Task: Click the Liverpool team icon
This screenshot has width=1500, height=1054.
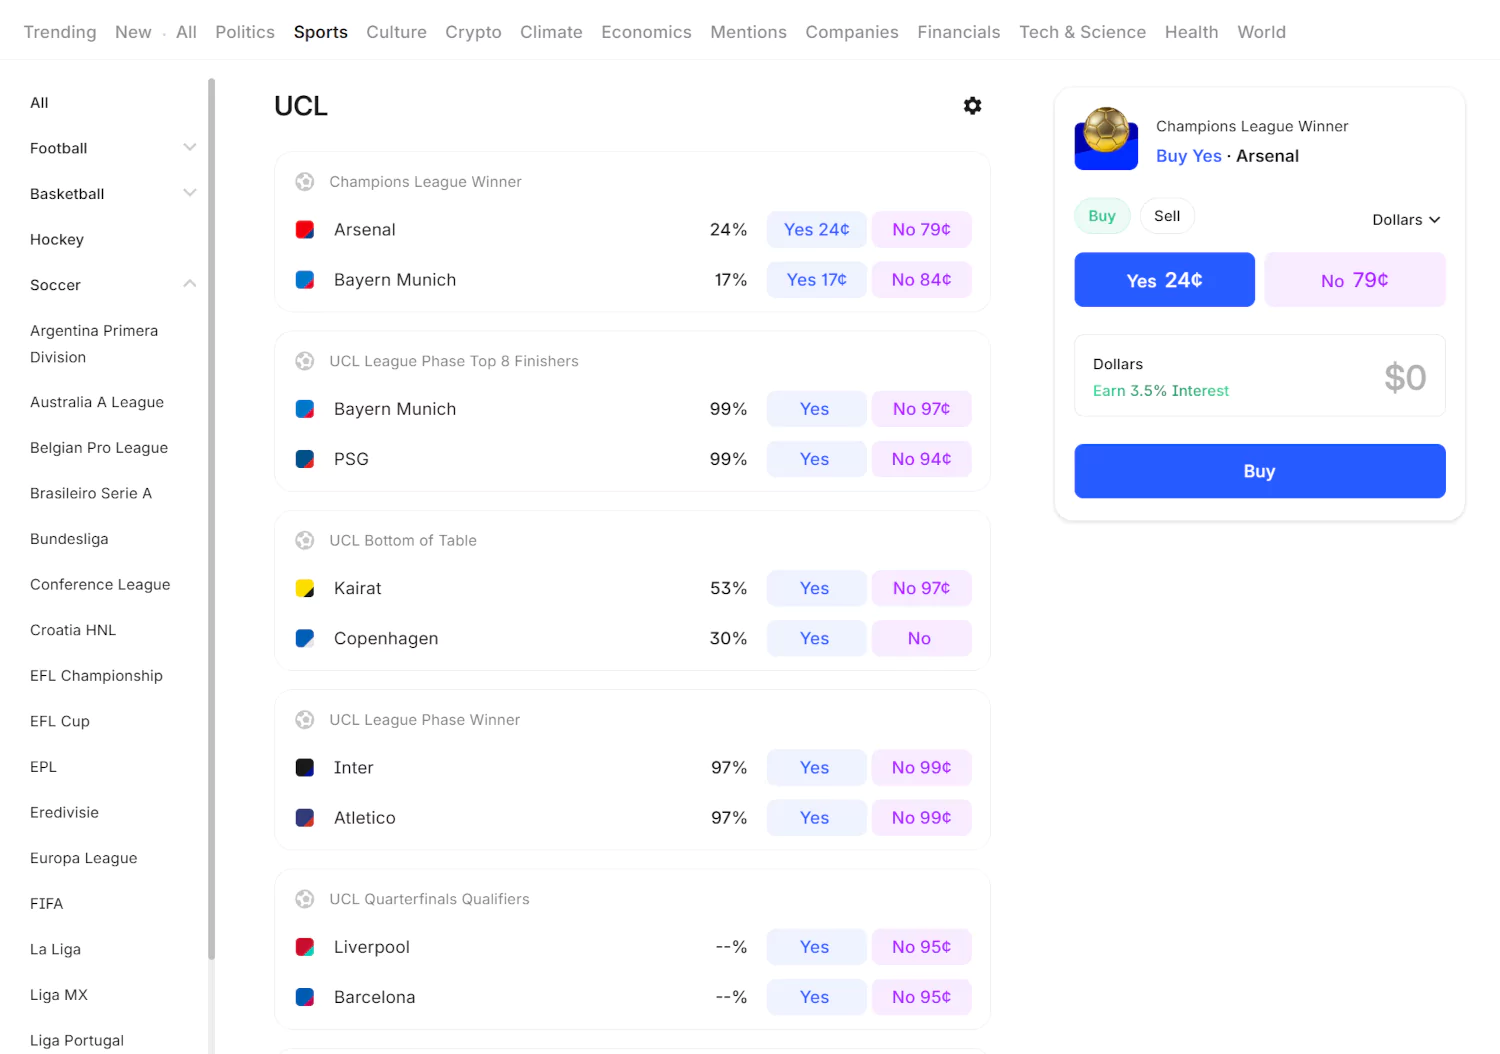Action: pyautogui.click(x=305, y=947)
